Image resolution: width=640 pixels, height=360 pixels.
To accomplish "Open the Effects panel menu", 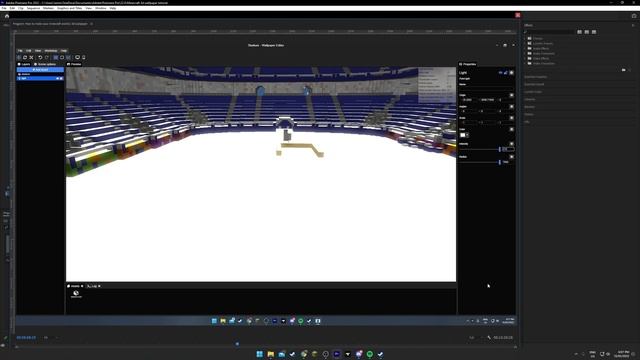I will (633, 25).
